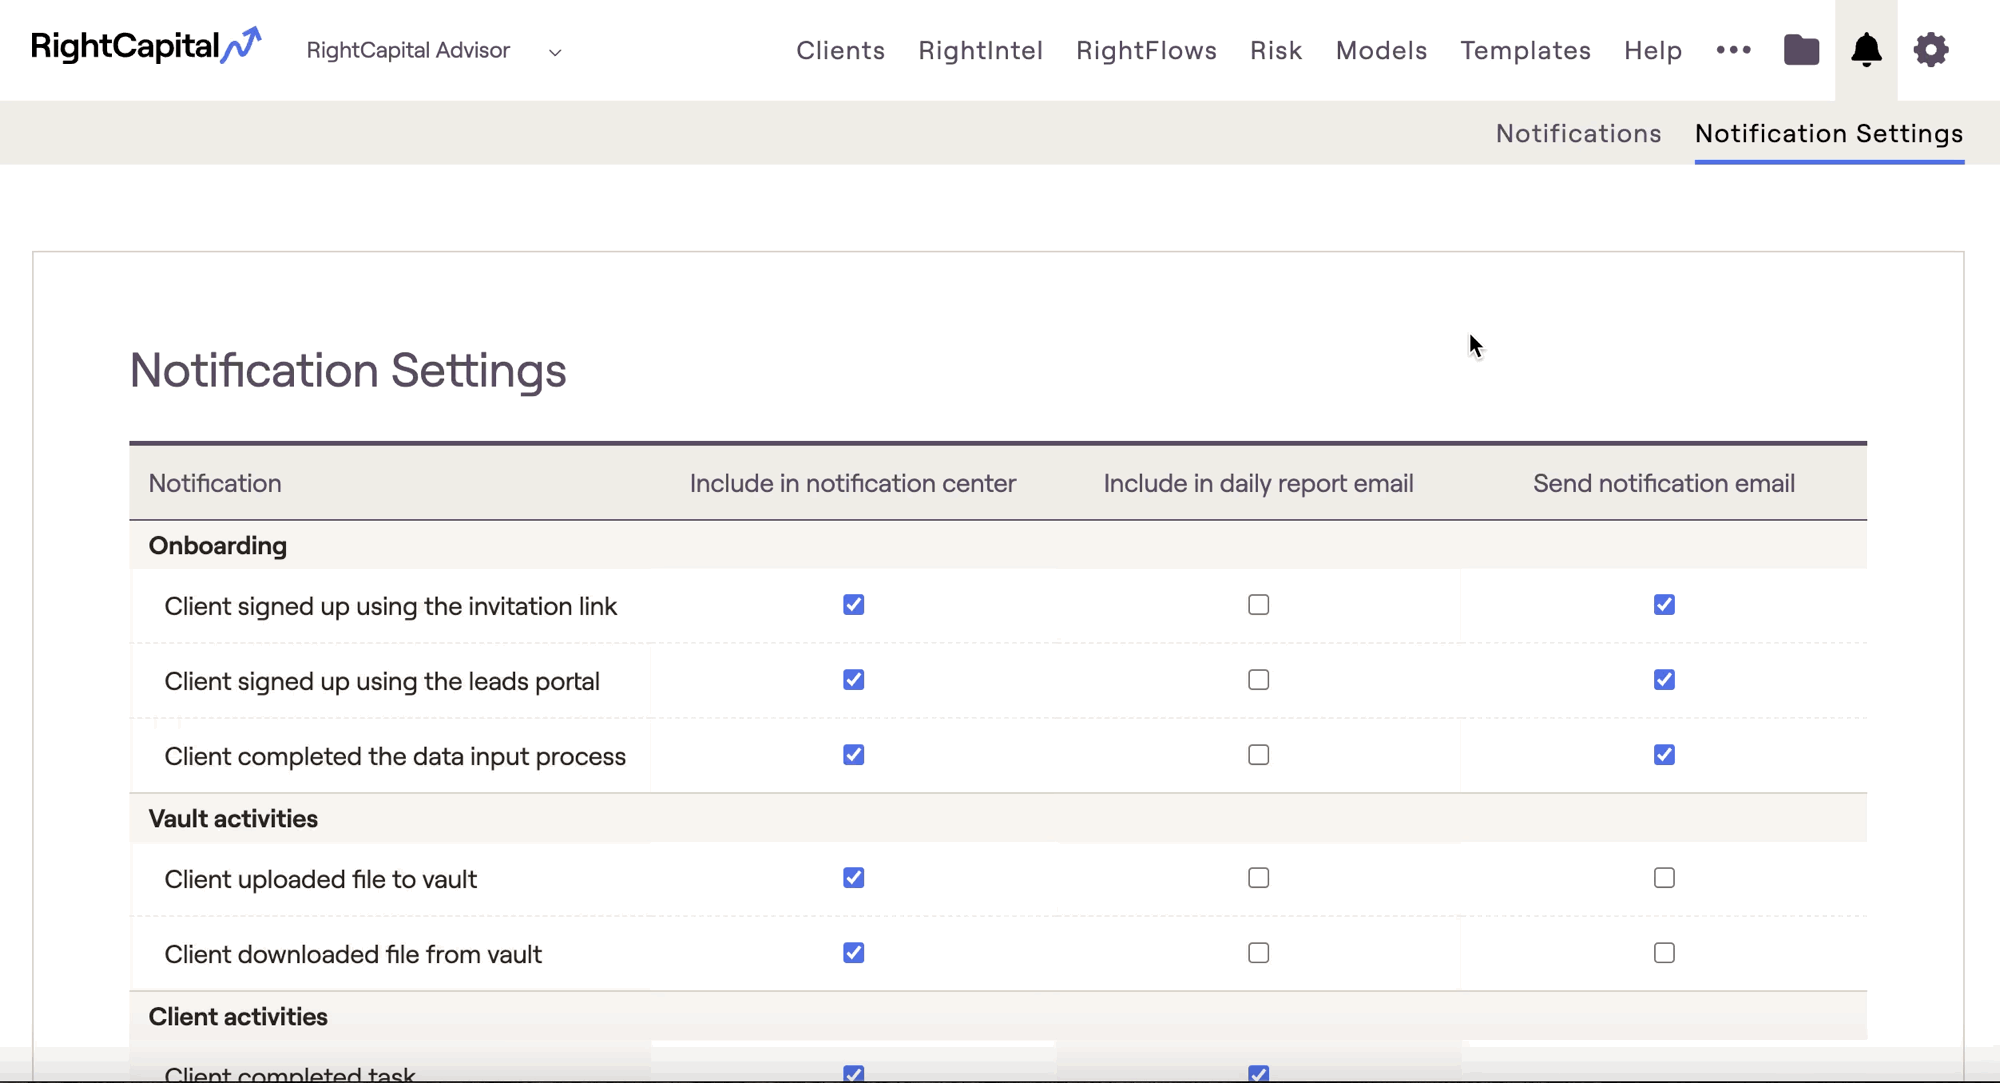This screenshot has height=1083, width=2000.
Task: Check daily report for file downloaded from vault
Action: tap(1258, 953)
